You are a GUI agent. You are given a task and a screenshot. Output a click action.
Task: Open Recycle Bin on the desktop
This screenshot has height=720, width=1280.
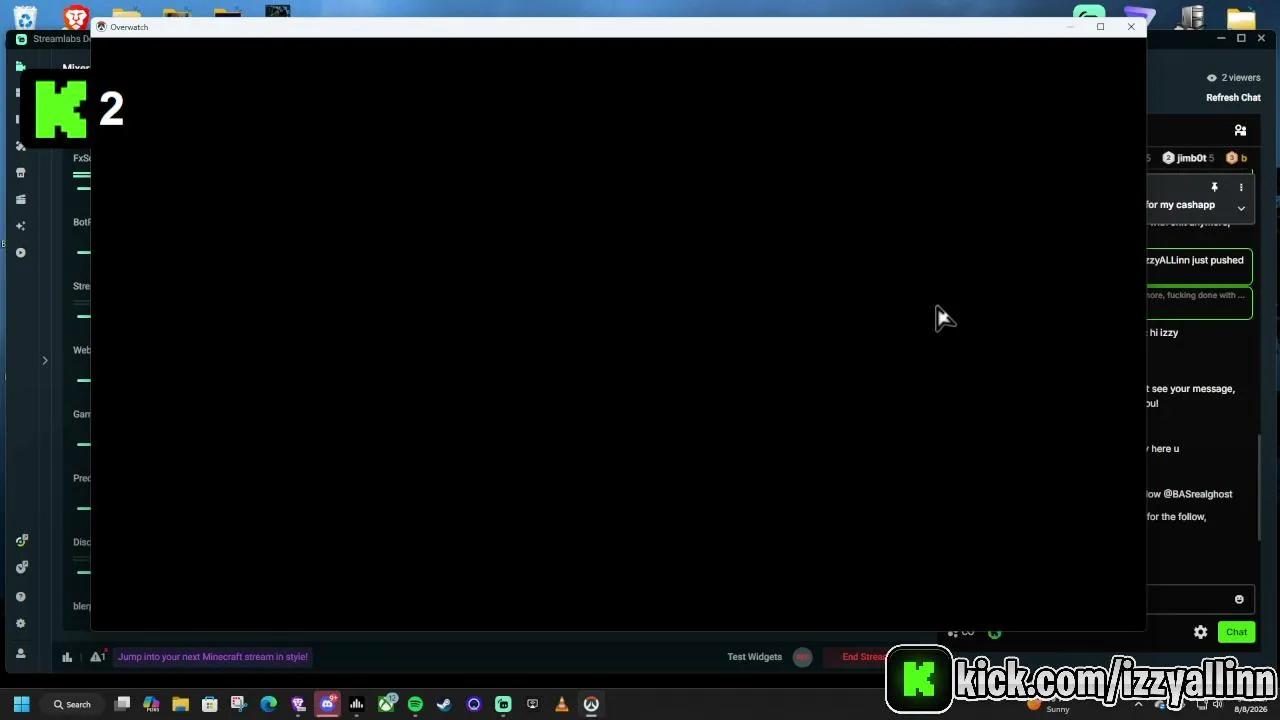24,17
